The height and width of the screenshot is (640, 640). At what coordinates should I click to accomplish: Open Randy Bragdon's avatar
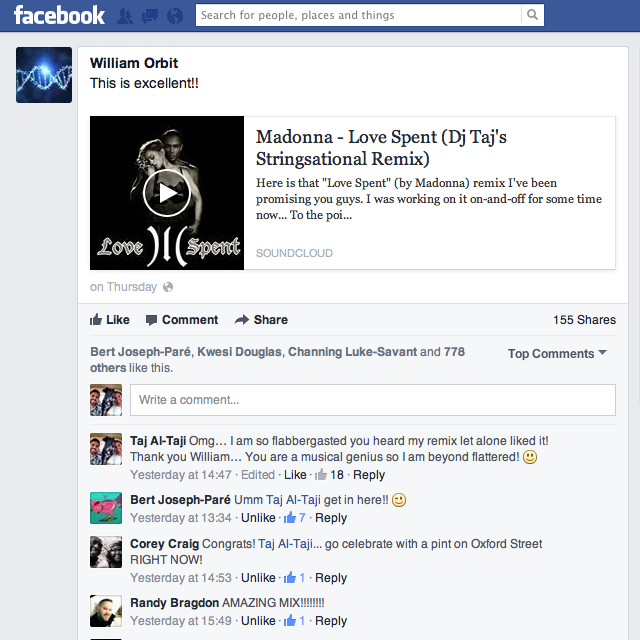(106, 611)
